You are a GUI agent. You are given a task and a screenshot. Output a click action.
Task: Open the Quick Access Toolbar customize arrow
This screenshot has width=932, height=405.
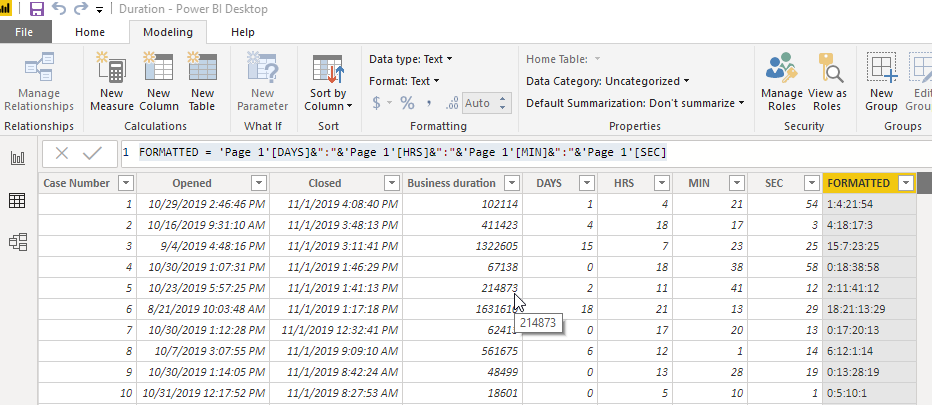99,10
